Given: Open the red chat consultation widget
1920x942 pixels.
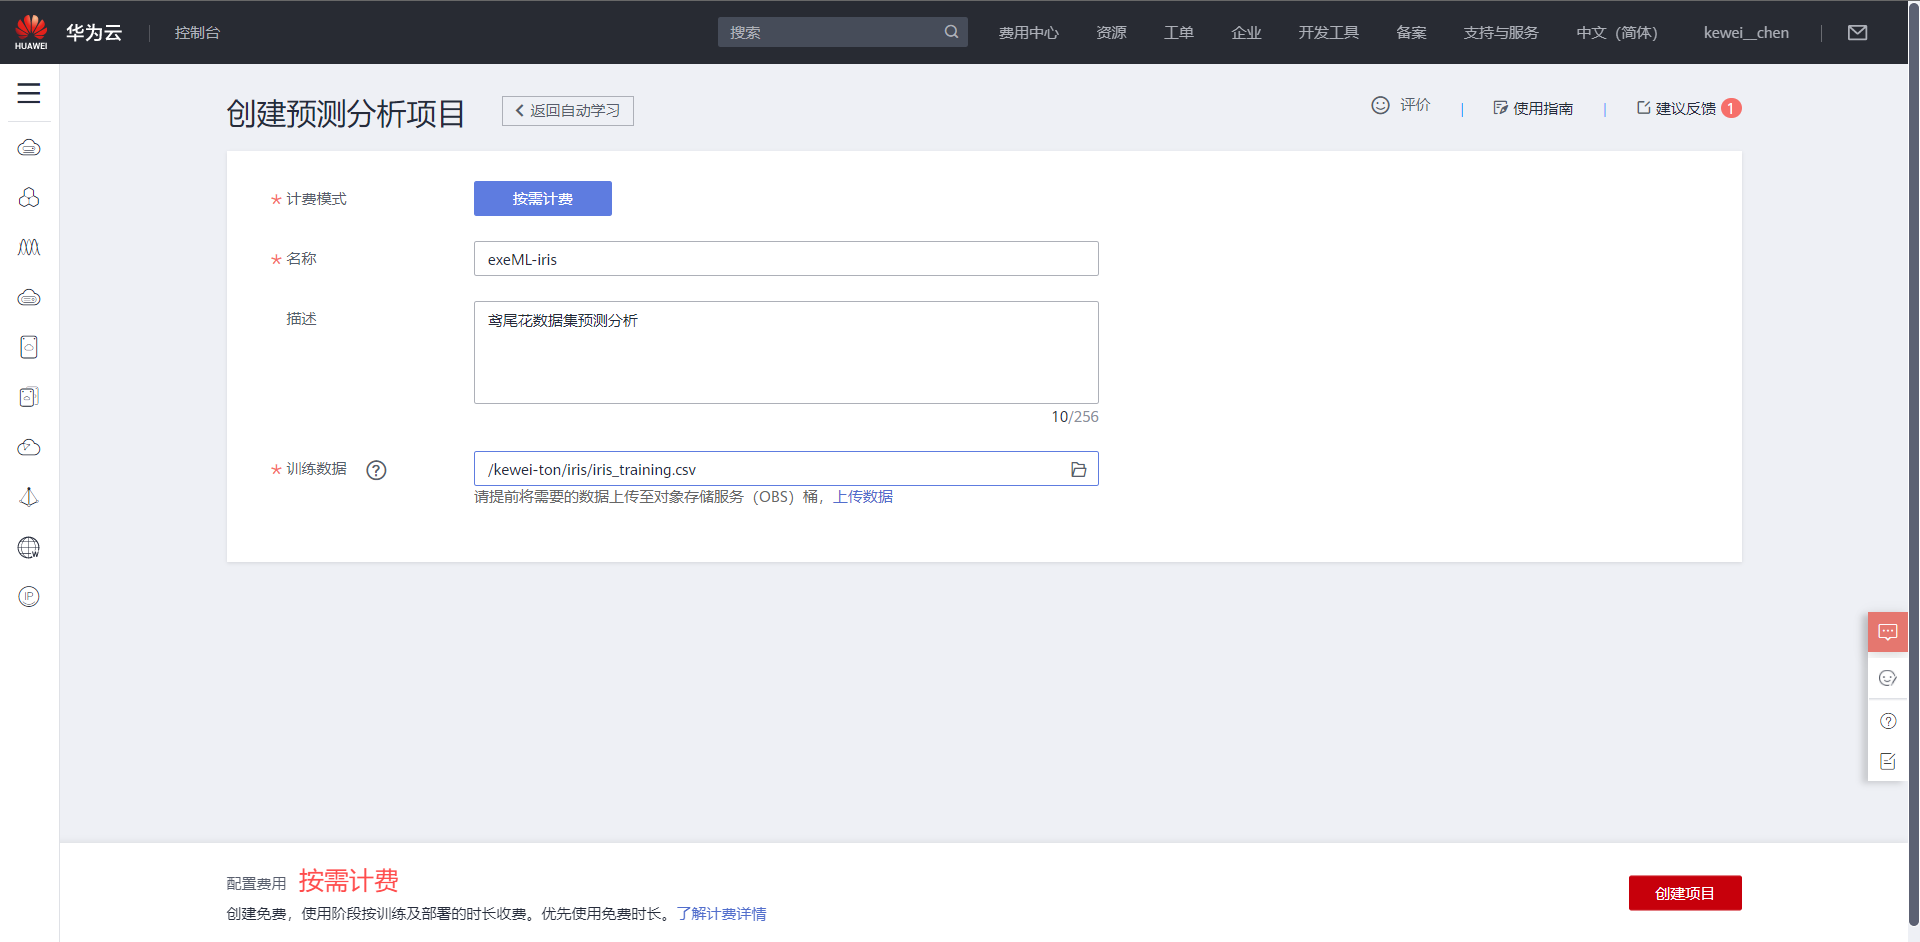Looking at the screenshot, I should click(x=1888, y=632).
